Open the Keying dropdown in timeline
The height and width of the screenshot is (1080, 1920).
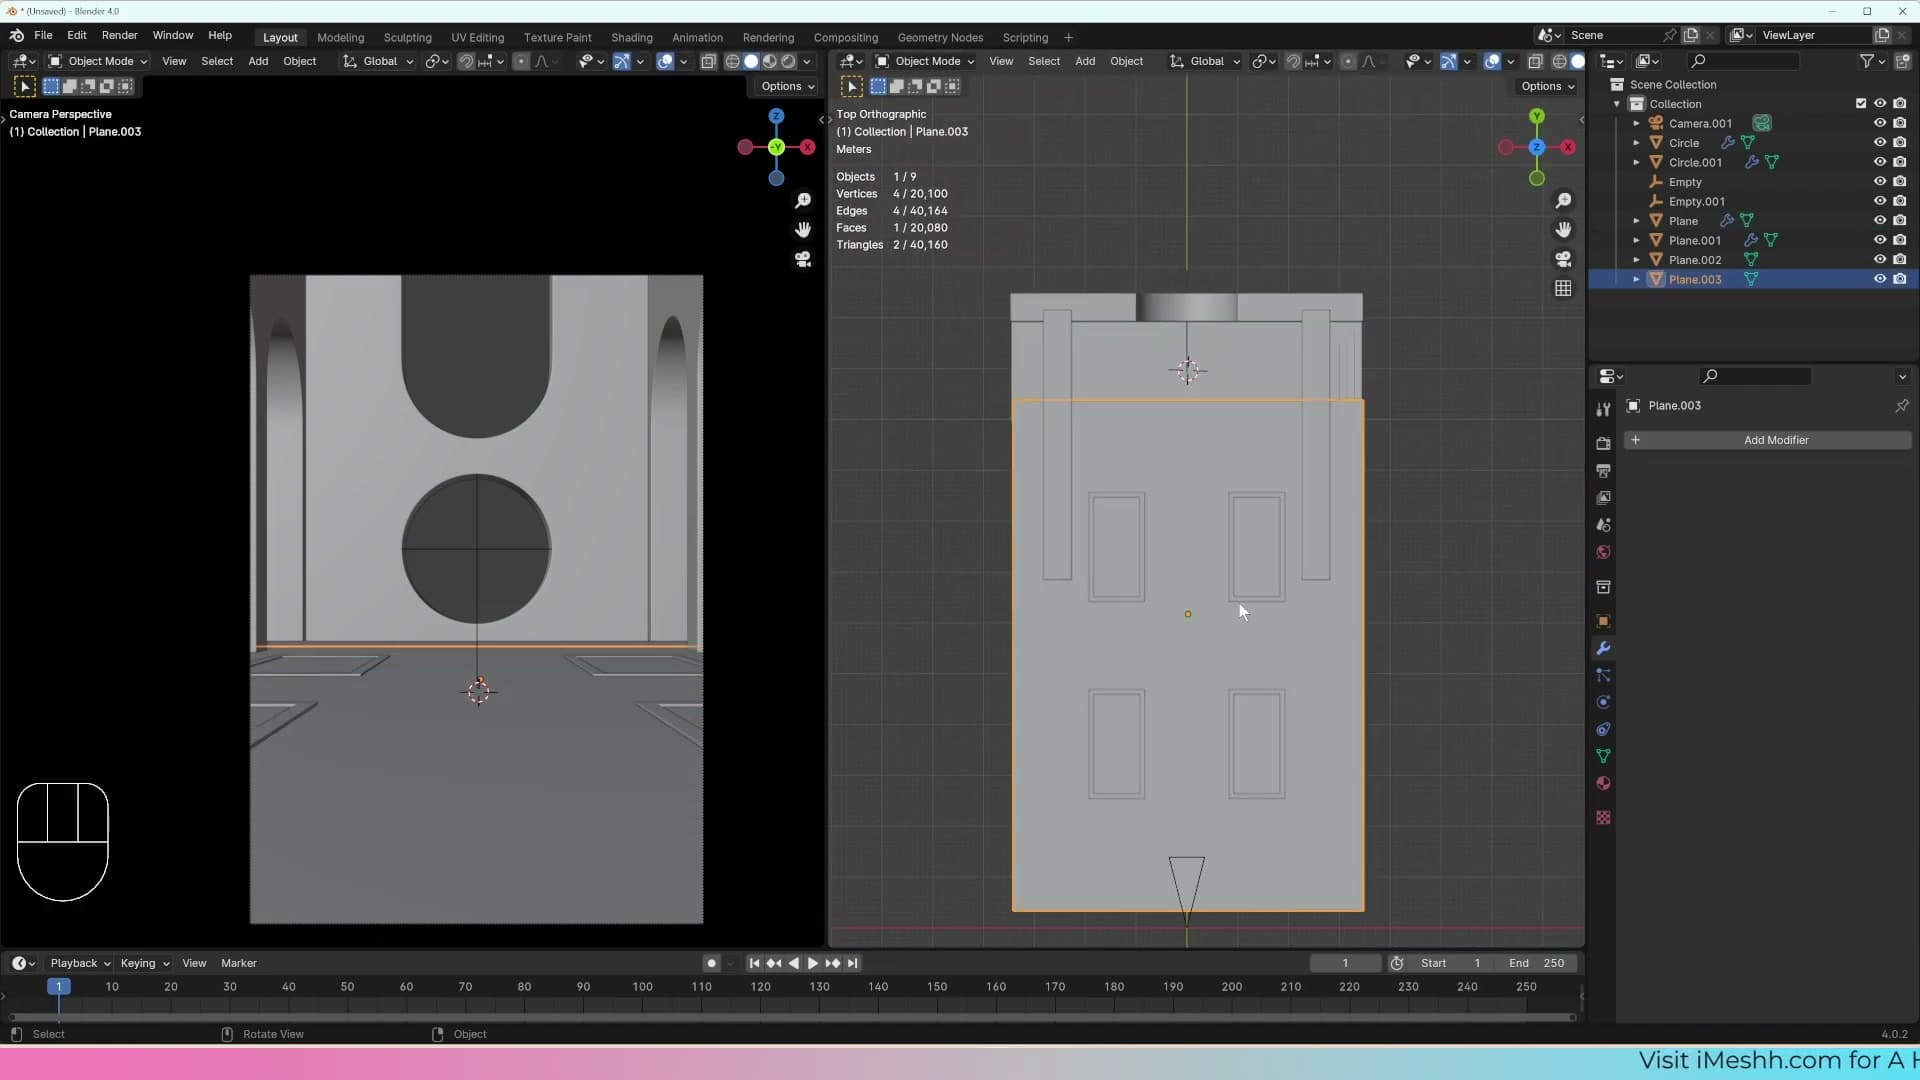click(x=145, y=963)
